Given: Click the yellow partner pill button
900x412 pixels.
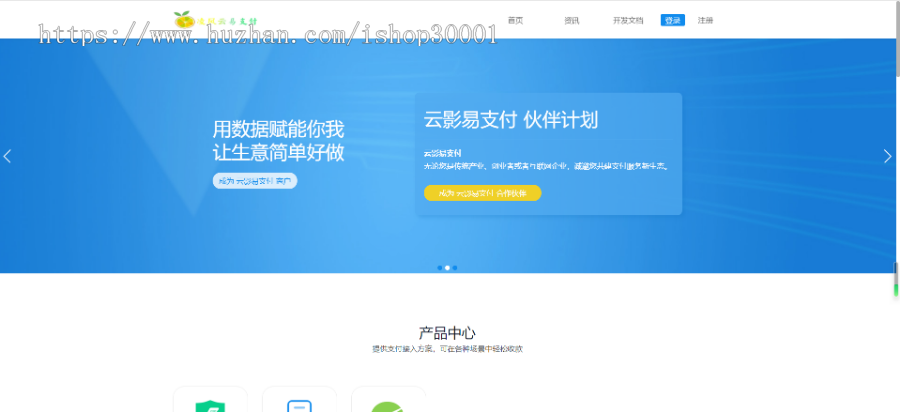Looking at the screenshot, I should 482,193.
